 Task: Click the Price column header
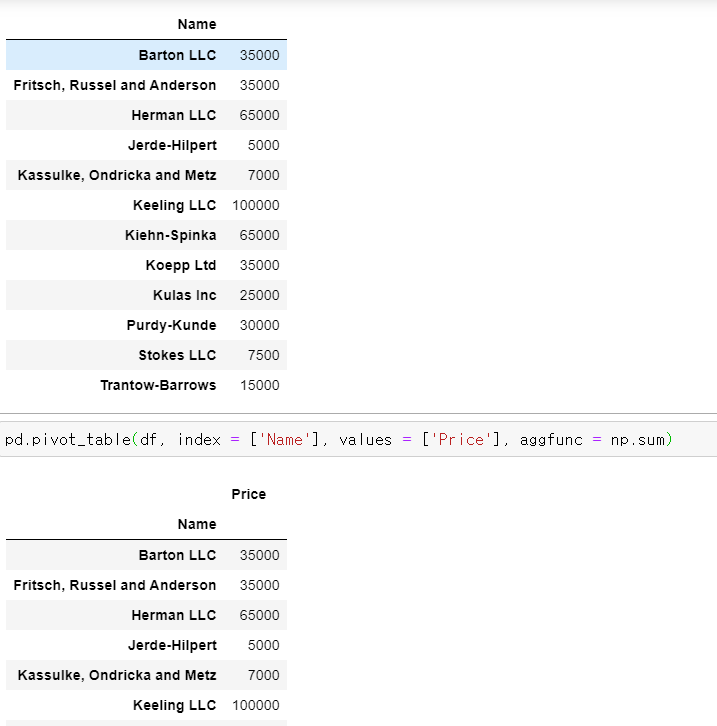pos(249,494)
